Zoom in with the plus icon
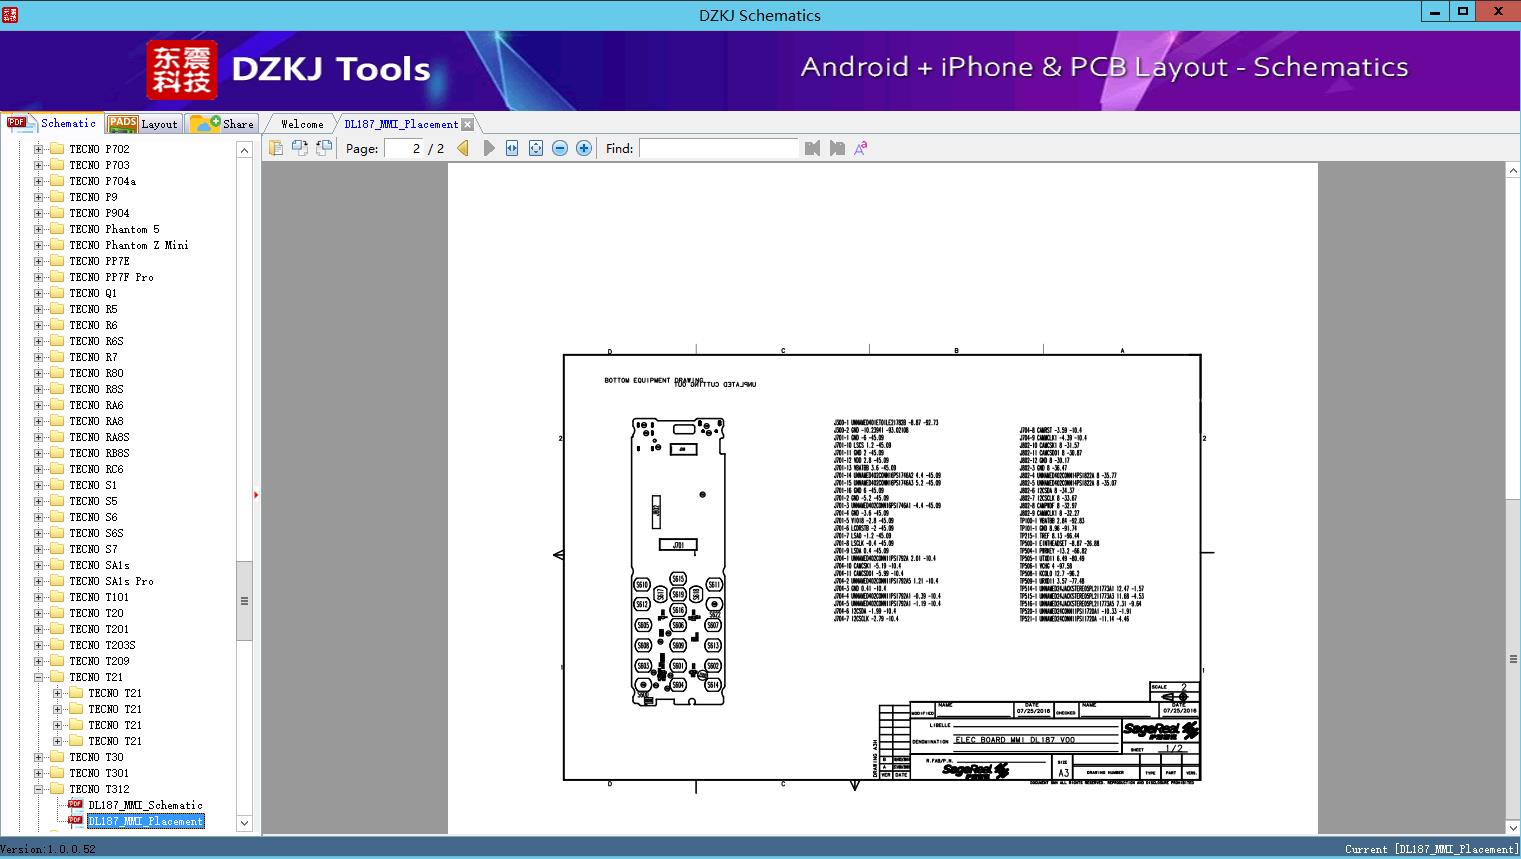 click(584, 148)
